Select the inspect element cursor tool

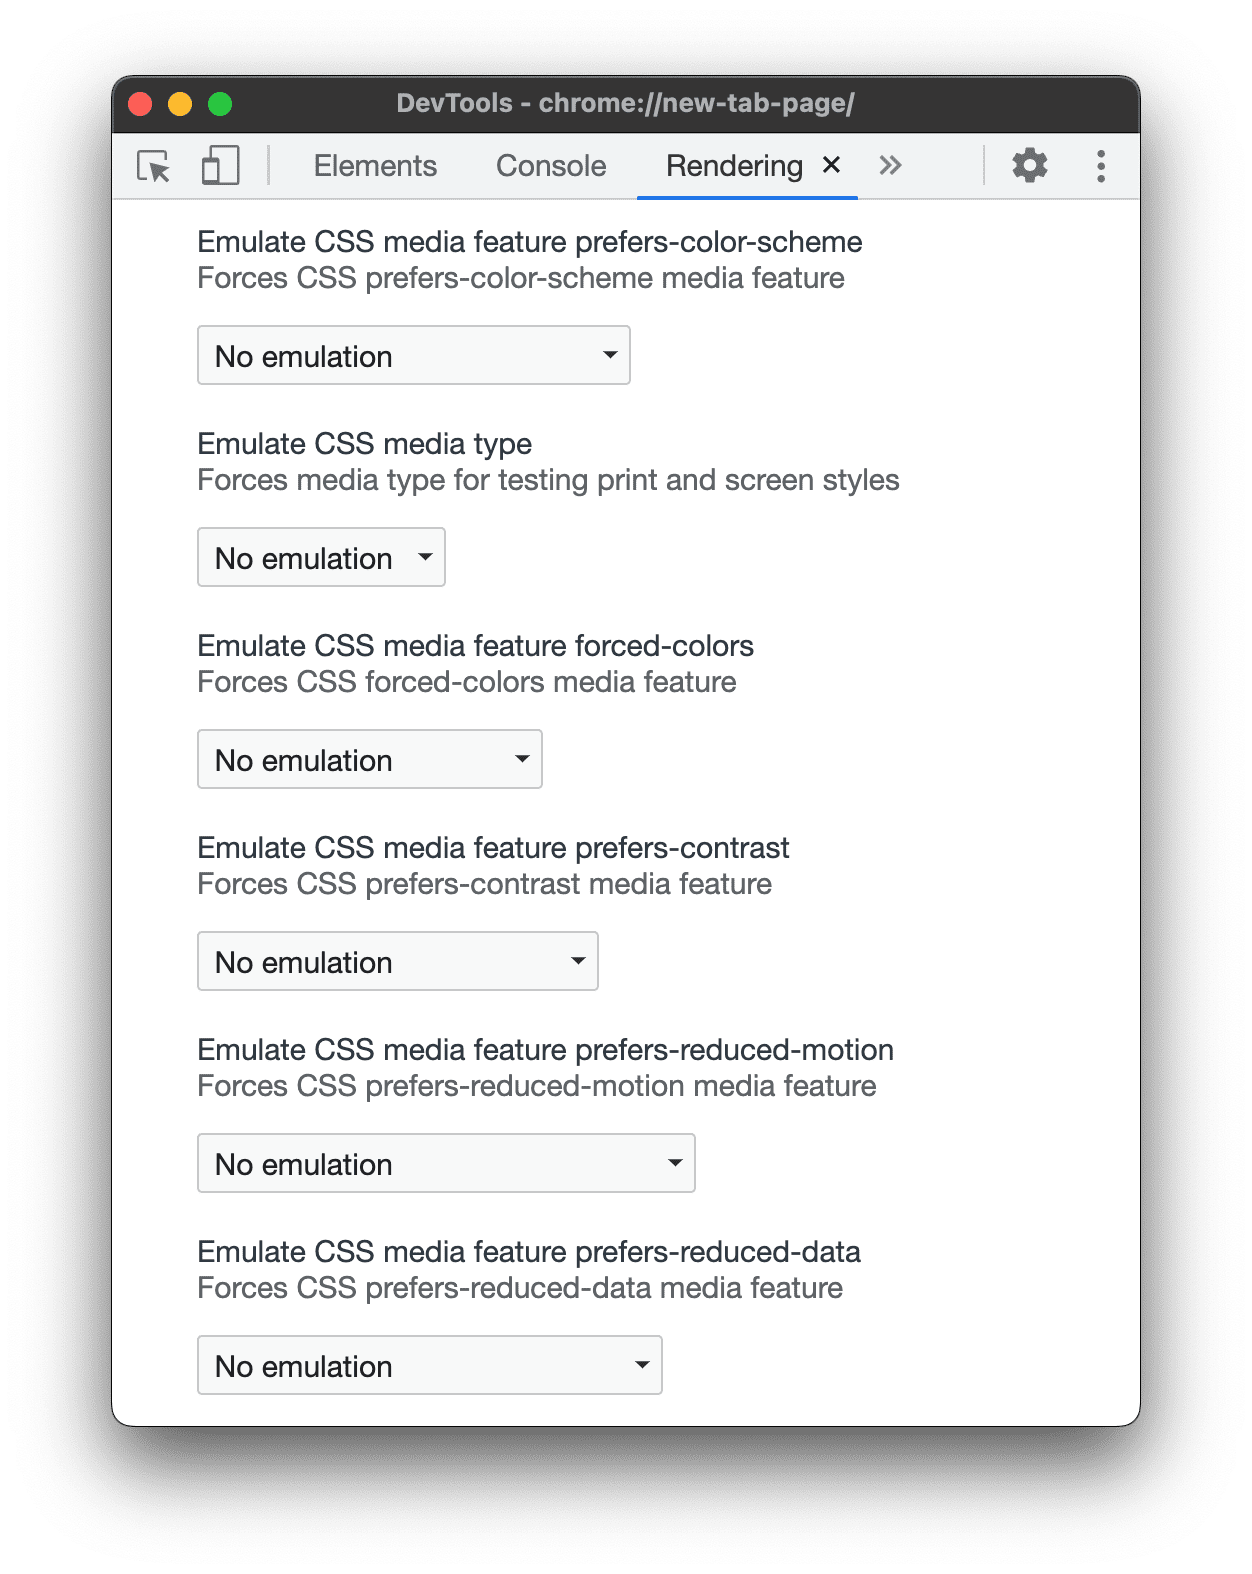pyautogui.click(x=152, y=165)
